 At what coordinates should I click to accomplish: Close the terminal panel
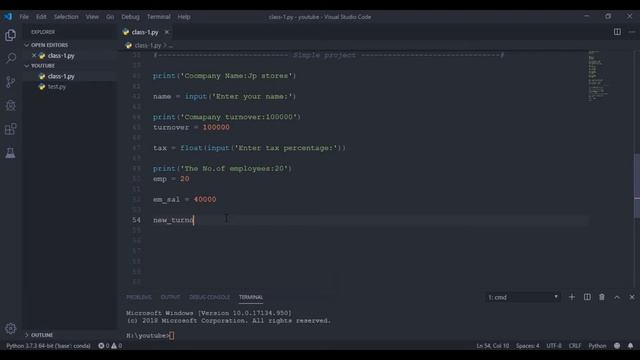pyautogui.click(x=632, y=297)
